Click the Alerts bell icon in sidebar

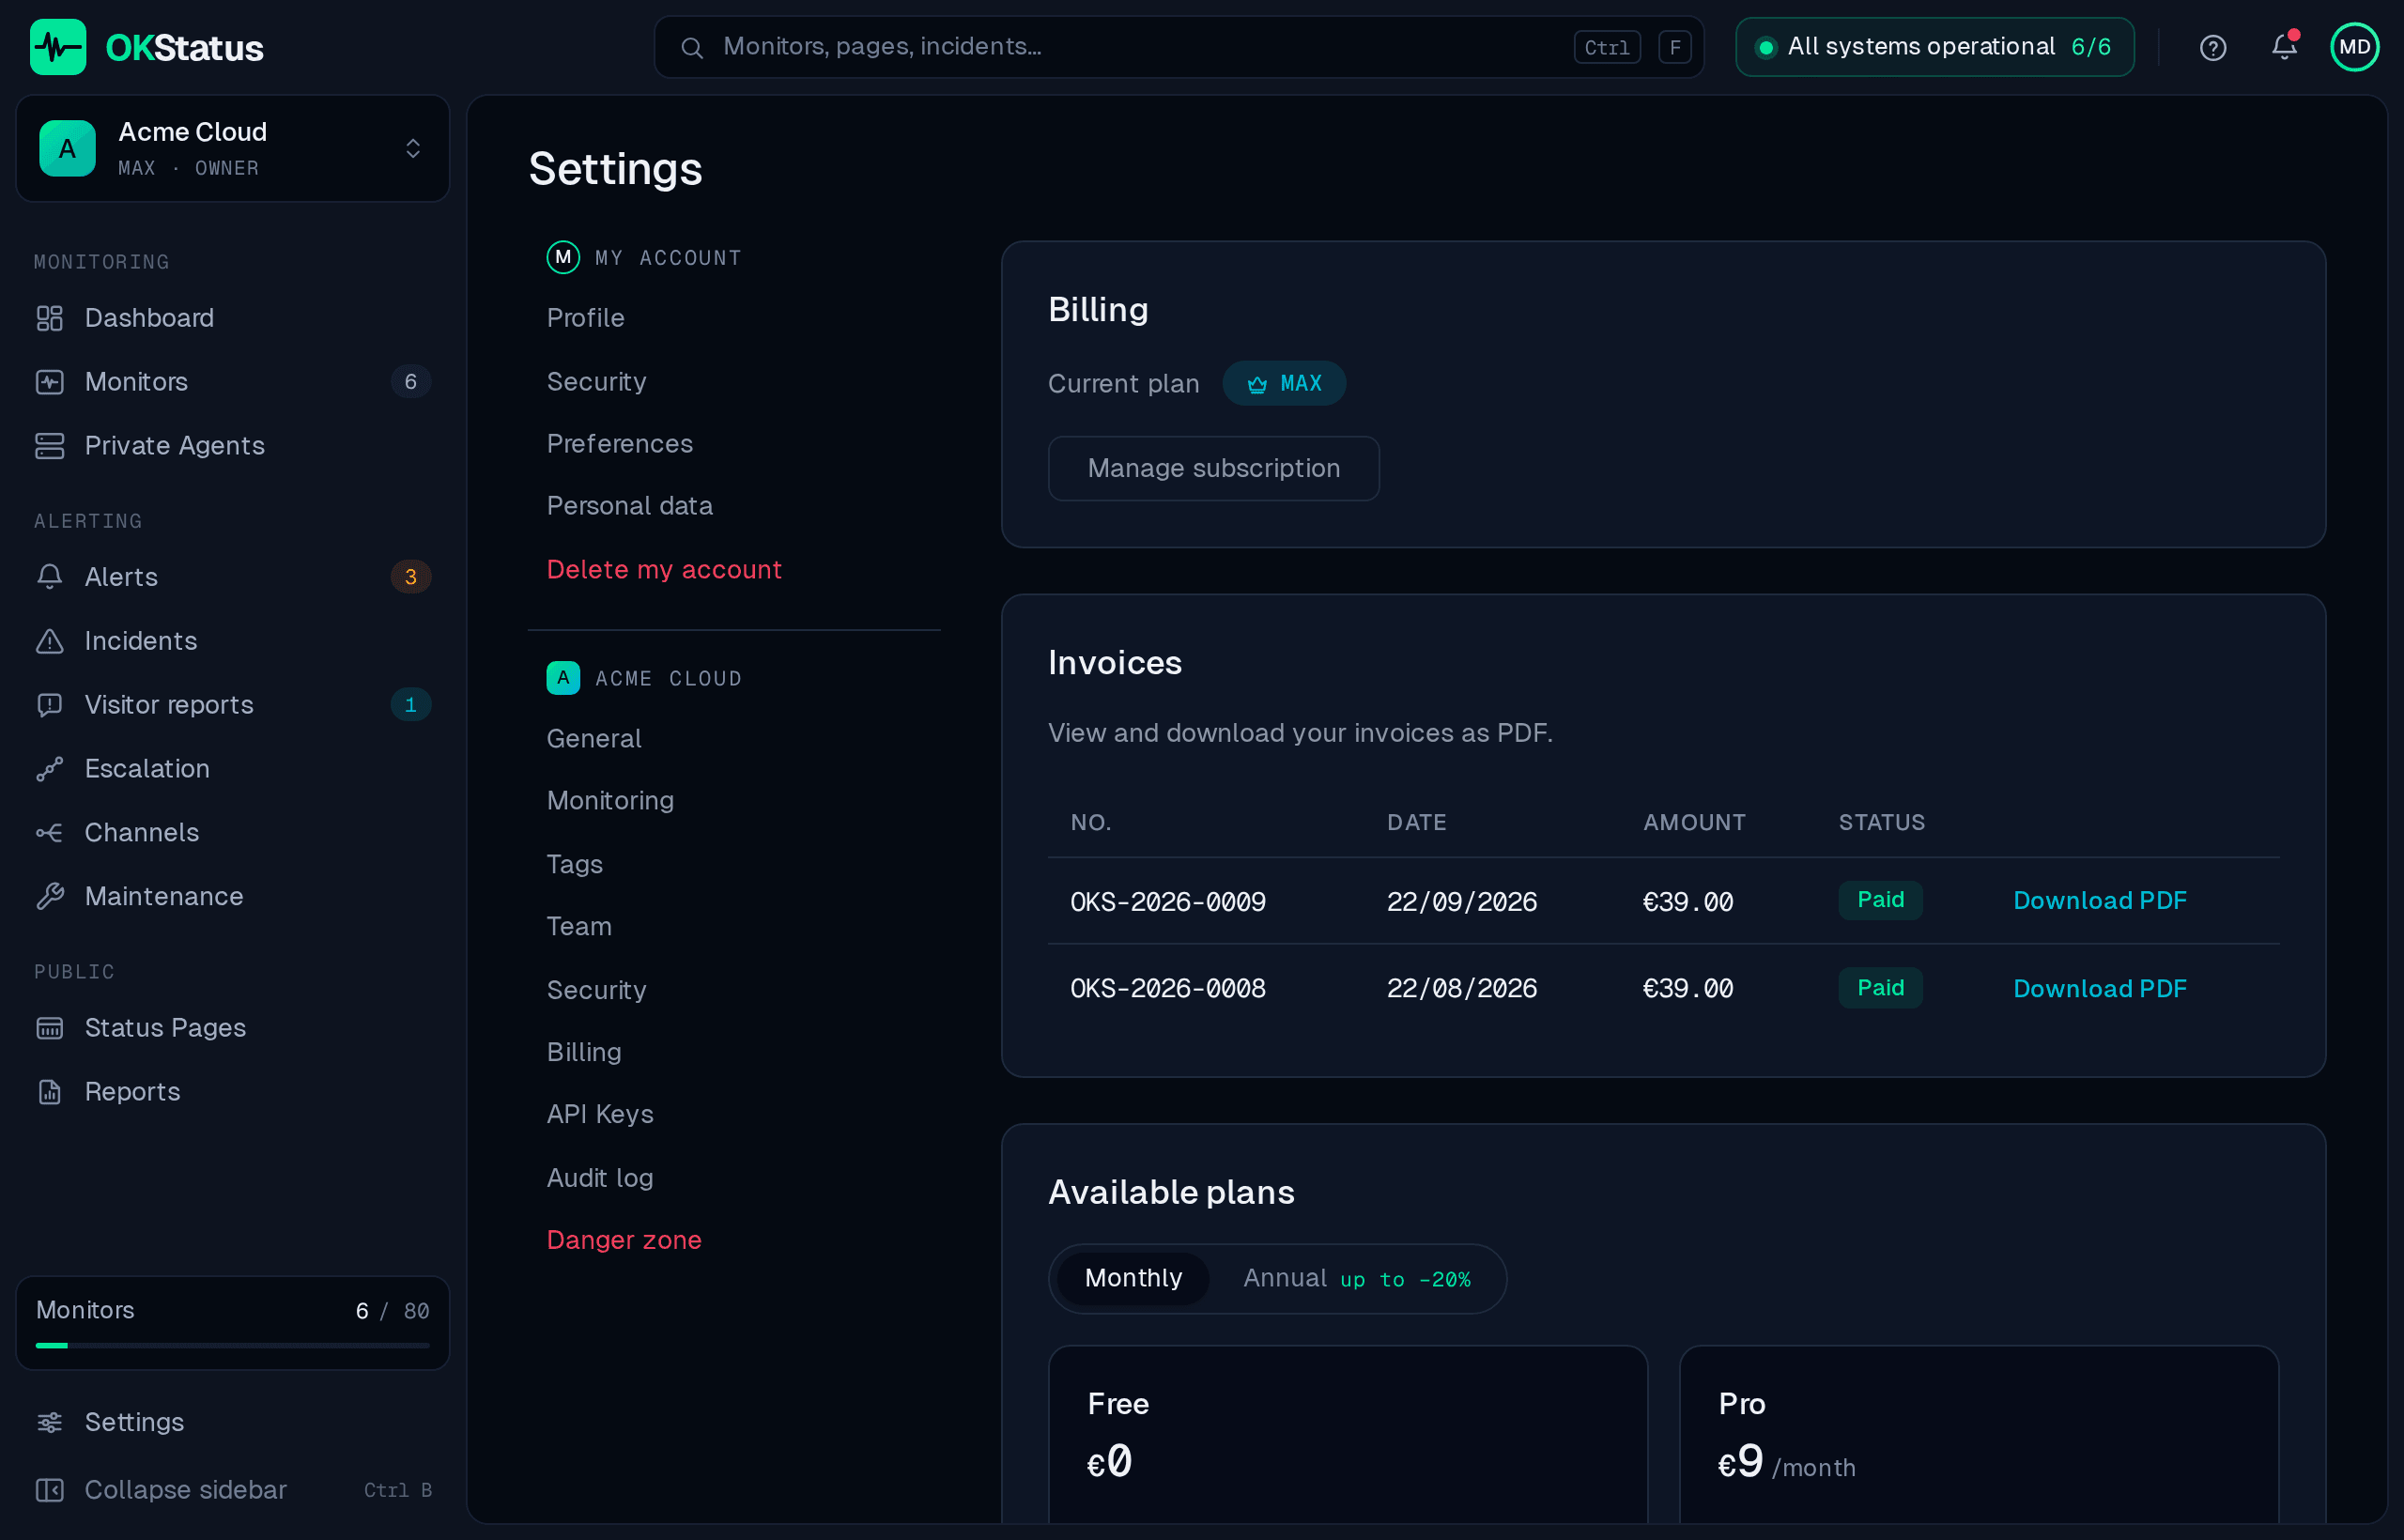(49, 577)
